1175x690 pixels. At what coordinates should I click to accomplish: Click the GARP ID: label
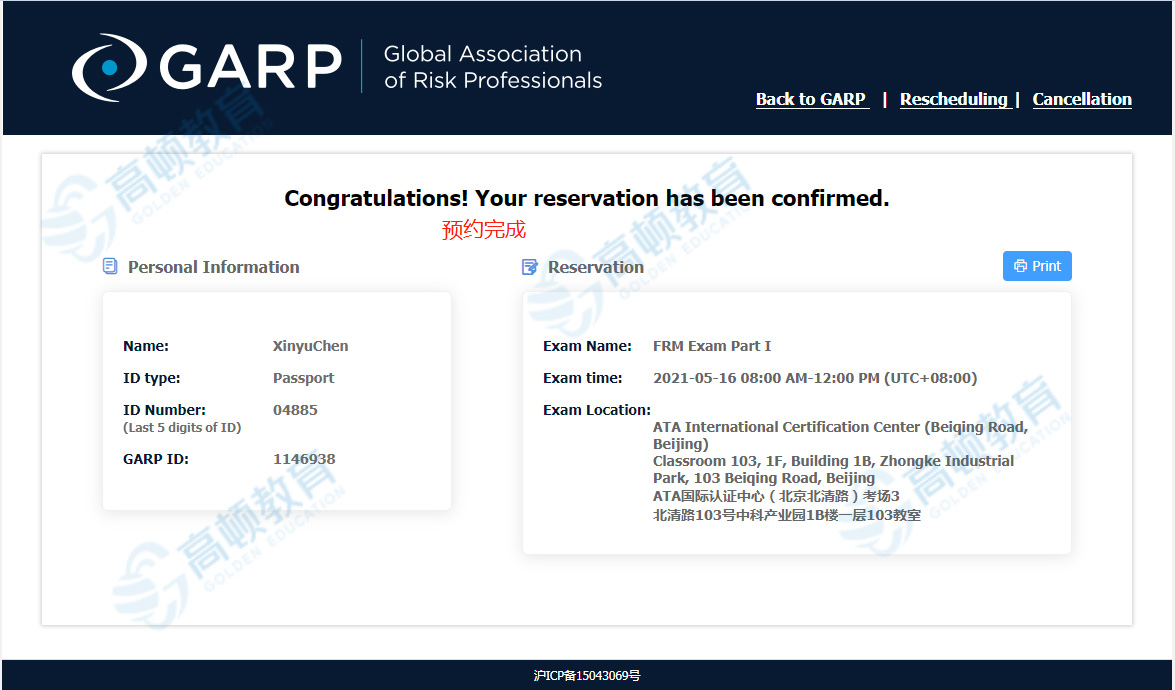pyautogui.click(x=156, y=459)
